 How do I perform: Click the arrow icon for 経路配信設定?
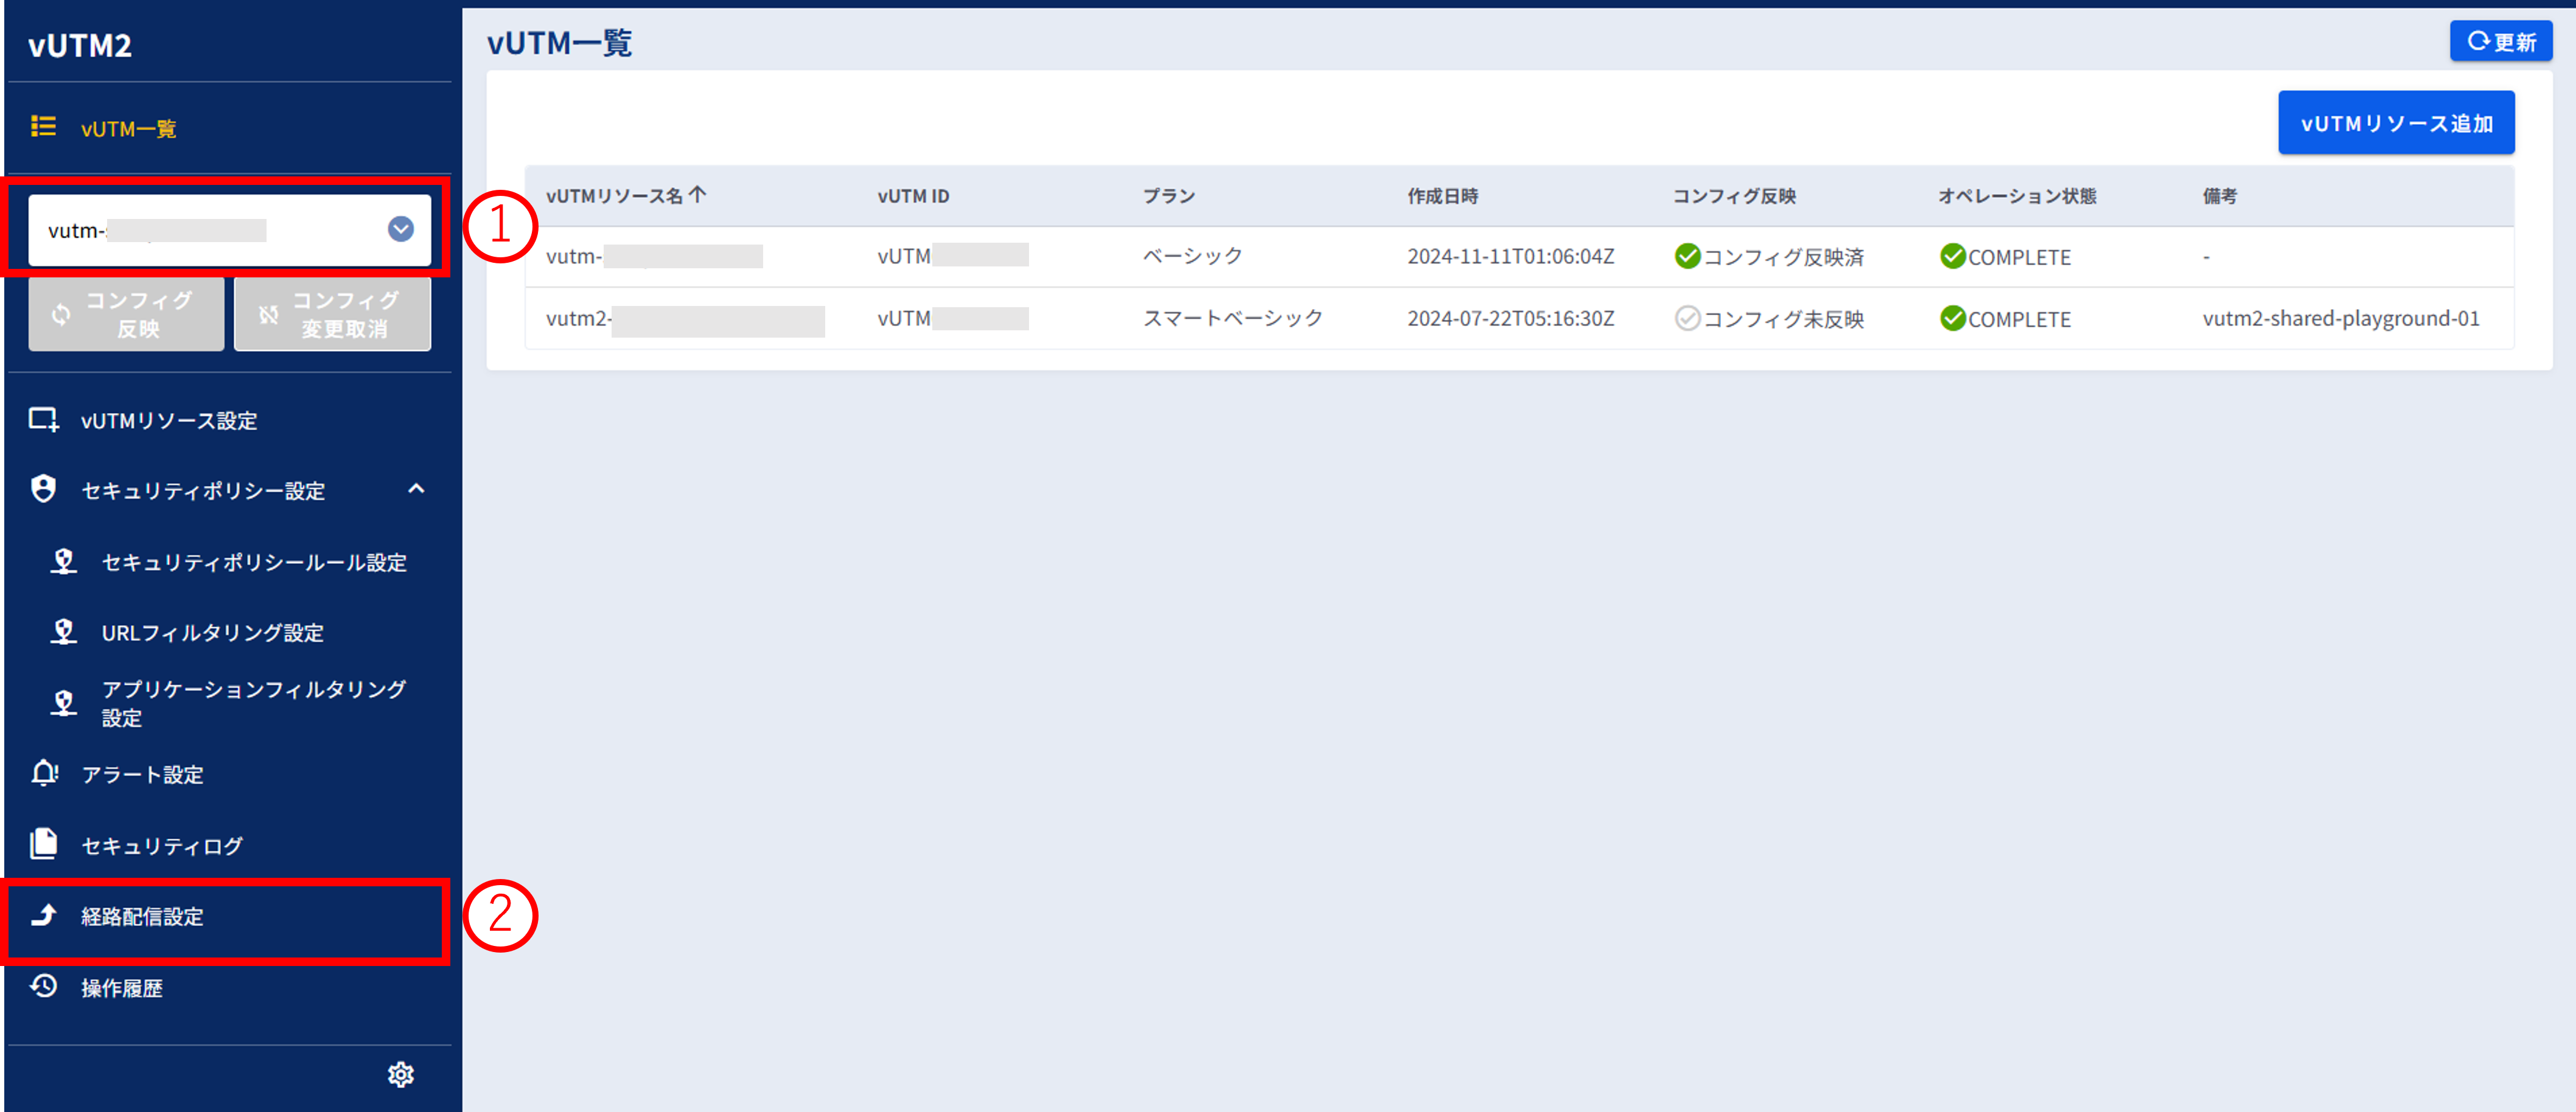tap(43, 915)
